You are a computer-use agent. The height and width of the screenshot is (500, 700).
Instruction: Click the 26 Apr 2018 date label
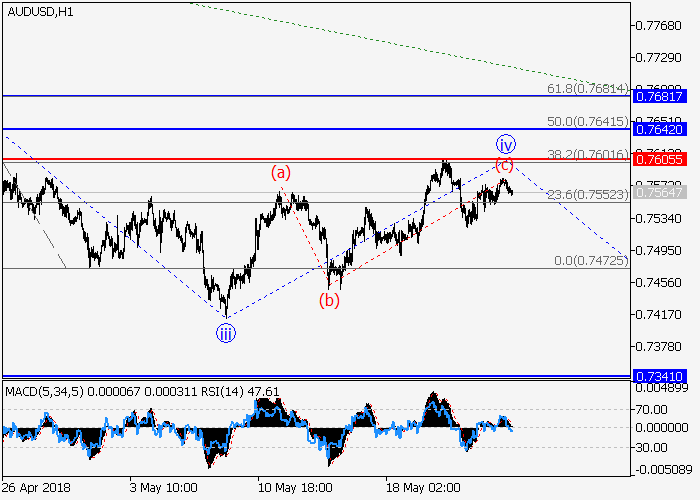click(35, 490)
